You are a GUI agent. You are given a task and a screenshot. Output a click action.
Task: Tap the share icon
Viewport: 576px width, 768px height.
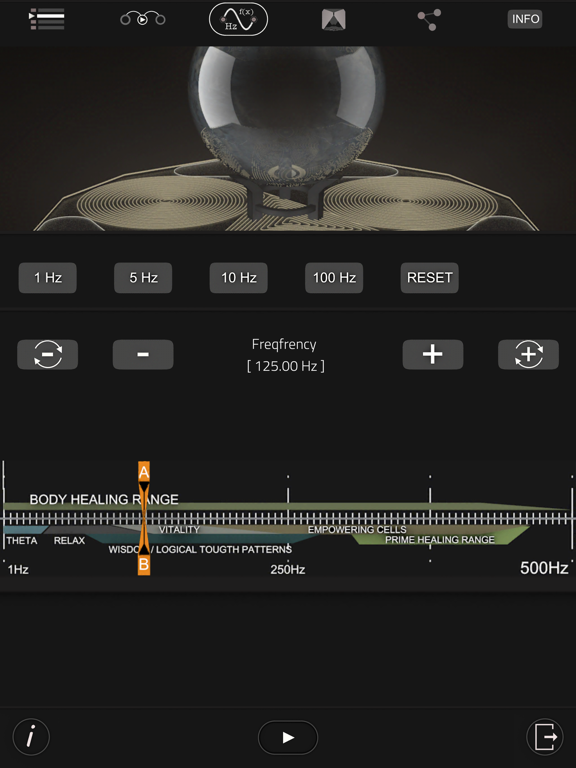429,20
